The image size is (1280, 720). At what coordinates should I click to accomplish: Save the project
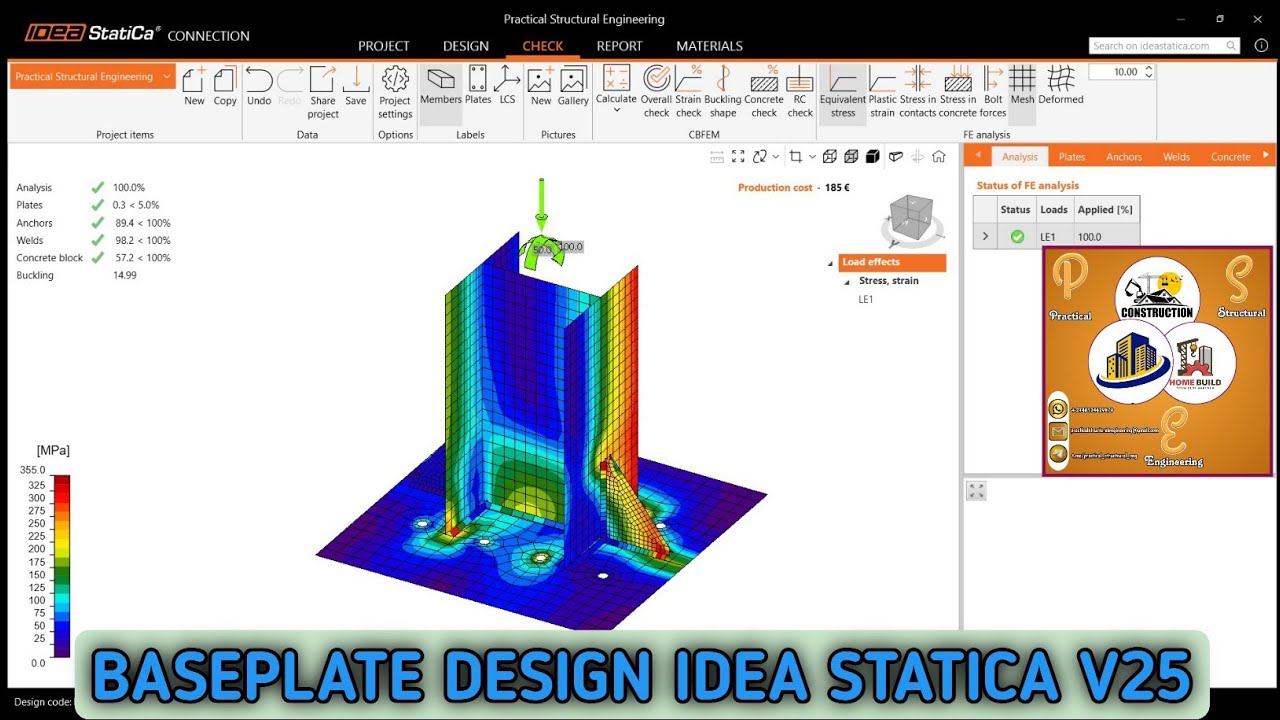(x=356, y=86)
